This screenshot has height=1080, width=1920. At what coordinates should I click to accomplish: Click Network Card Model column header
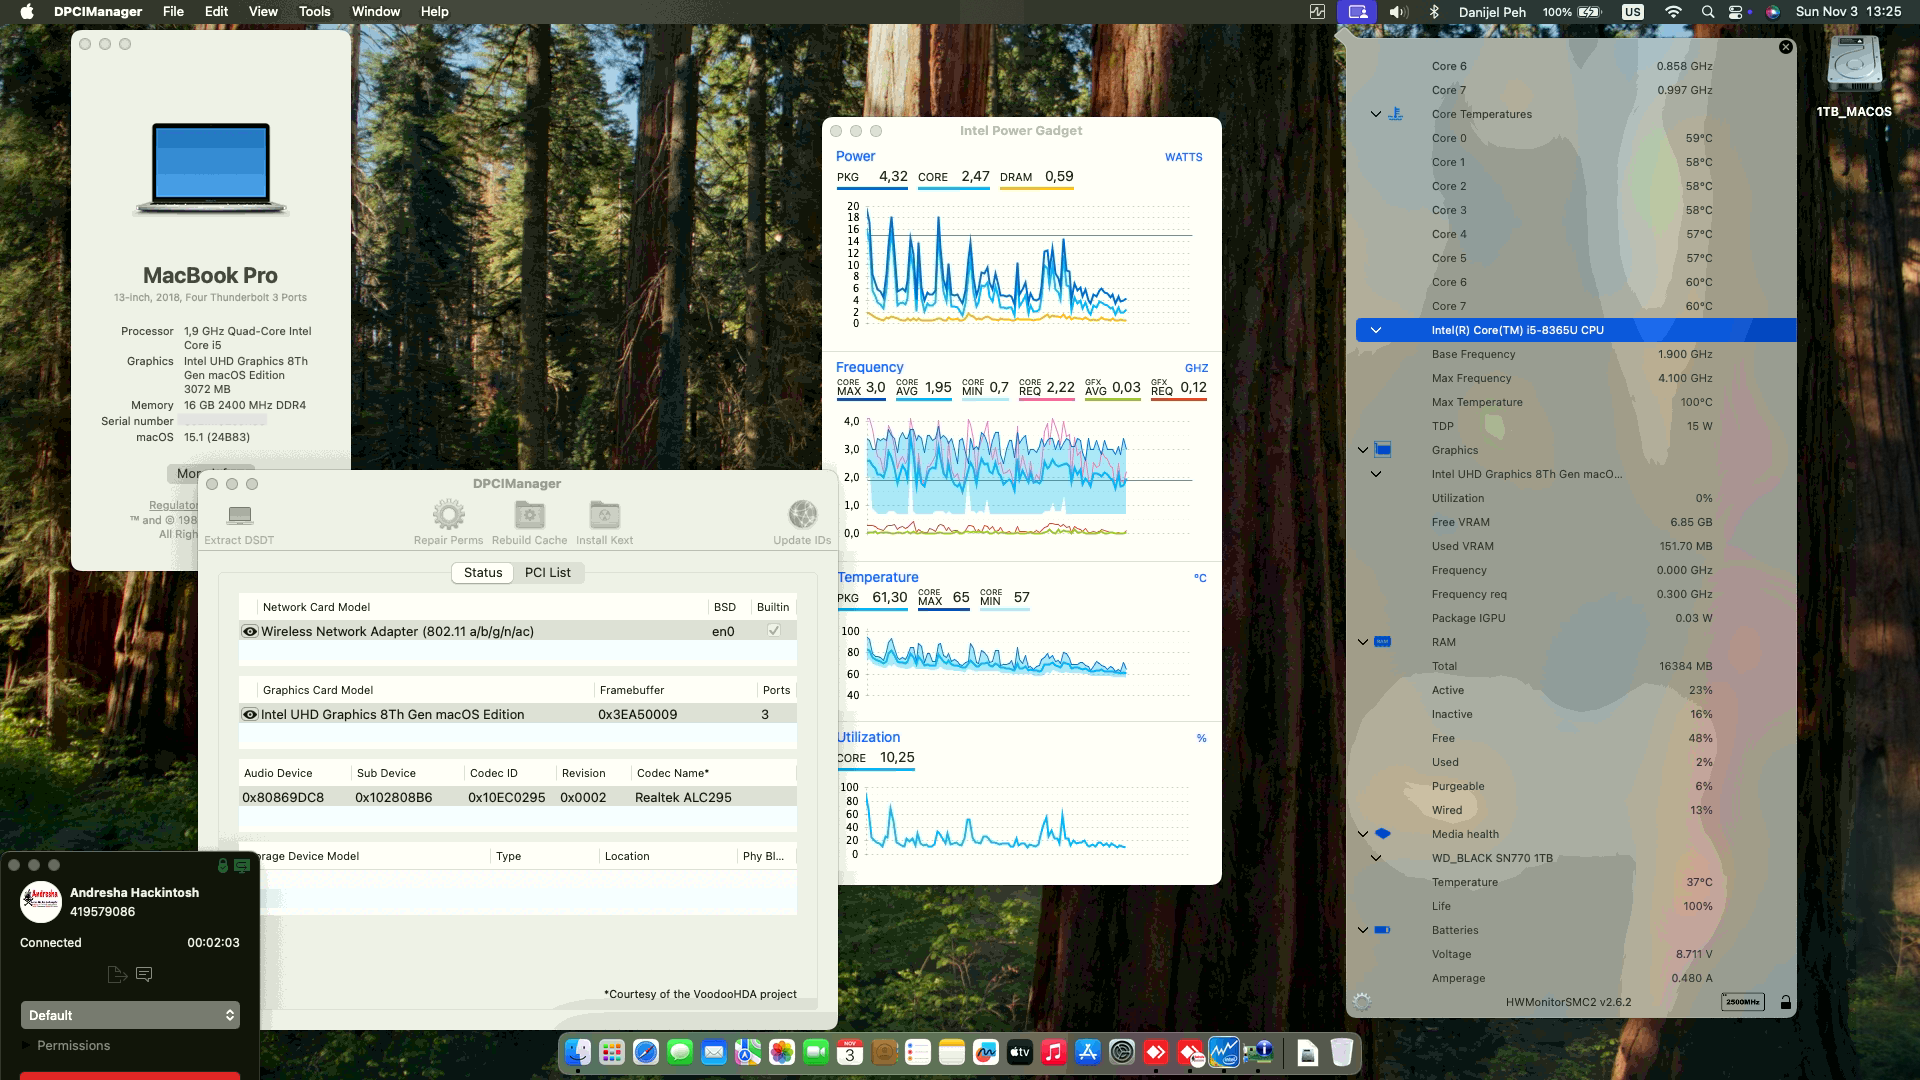point(316,607)
